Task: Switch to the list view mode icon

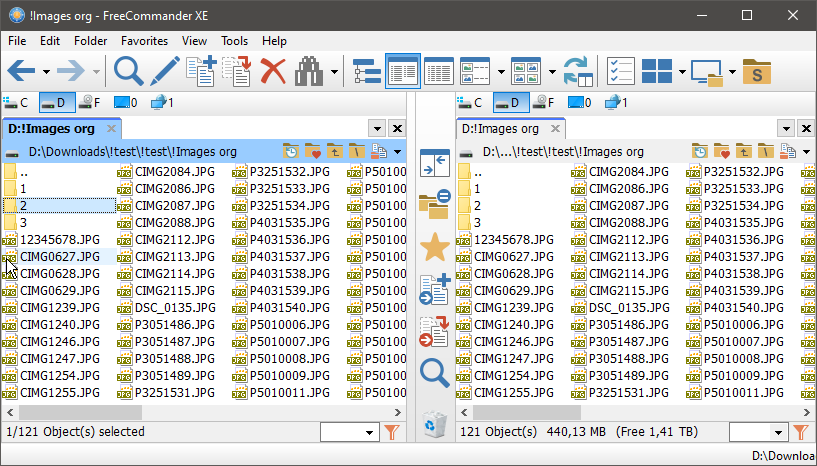Action: point(403,71)
